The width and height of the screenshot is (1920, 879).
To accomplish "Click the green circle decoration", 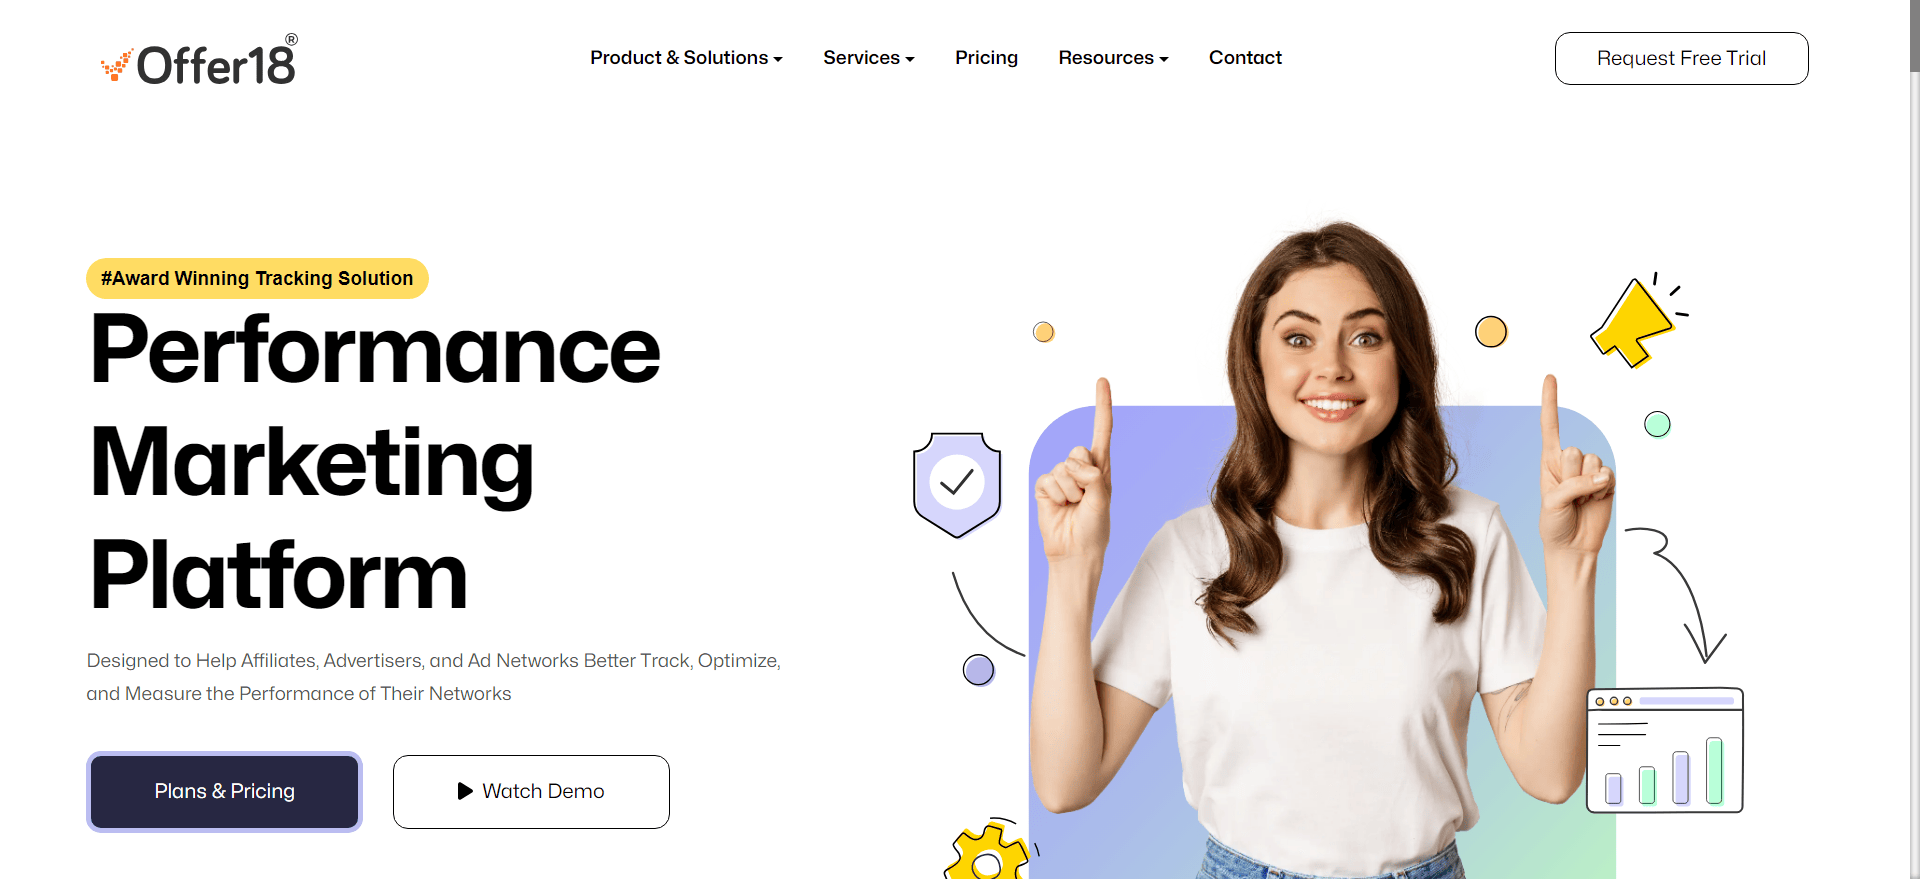I will pos(1657,424).
